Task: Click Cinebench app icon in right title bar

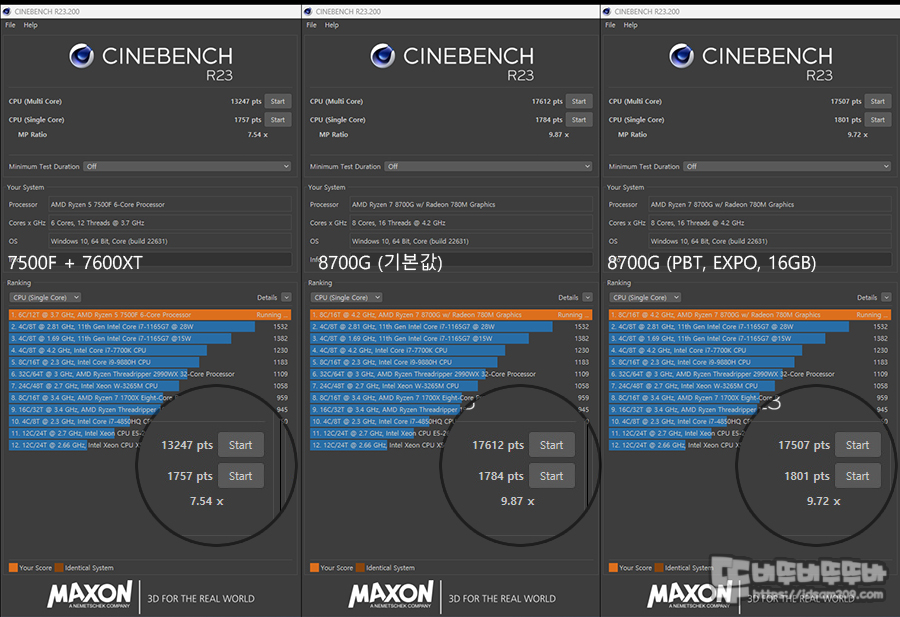Action: (x=607, y=11)
